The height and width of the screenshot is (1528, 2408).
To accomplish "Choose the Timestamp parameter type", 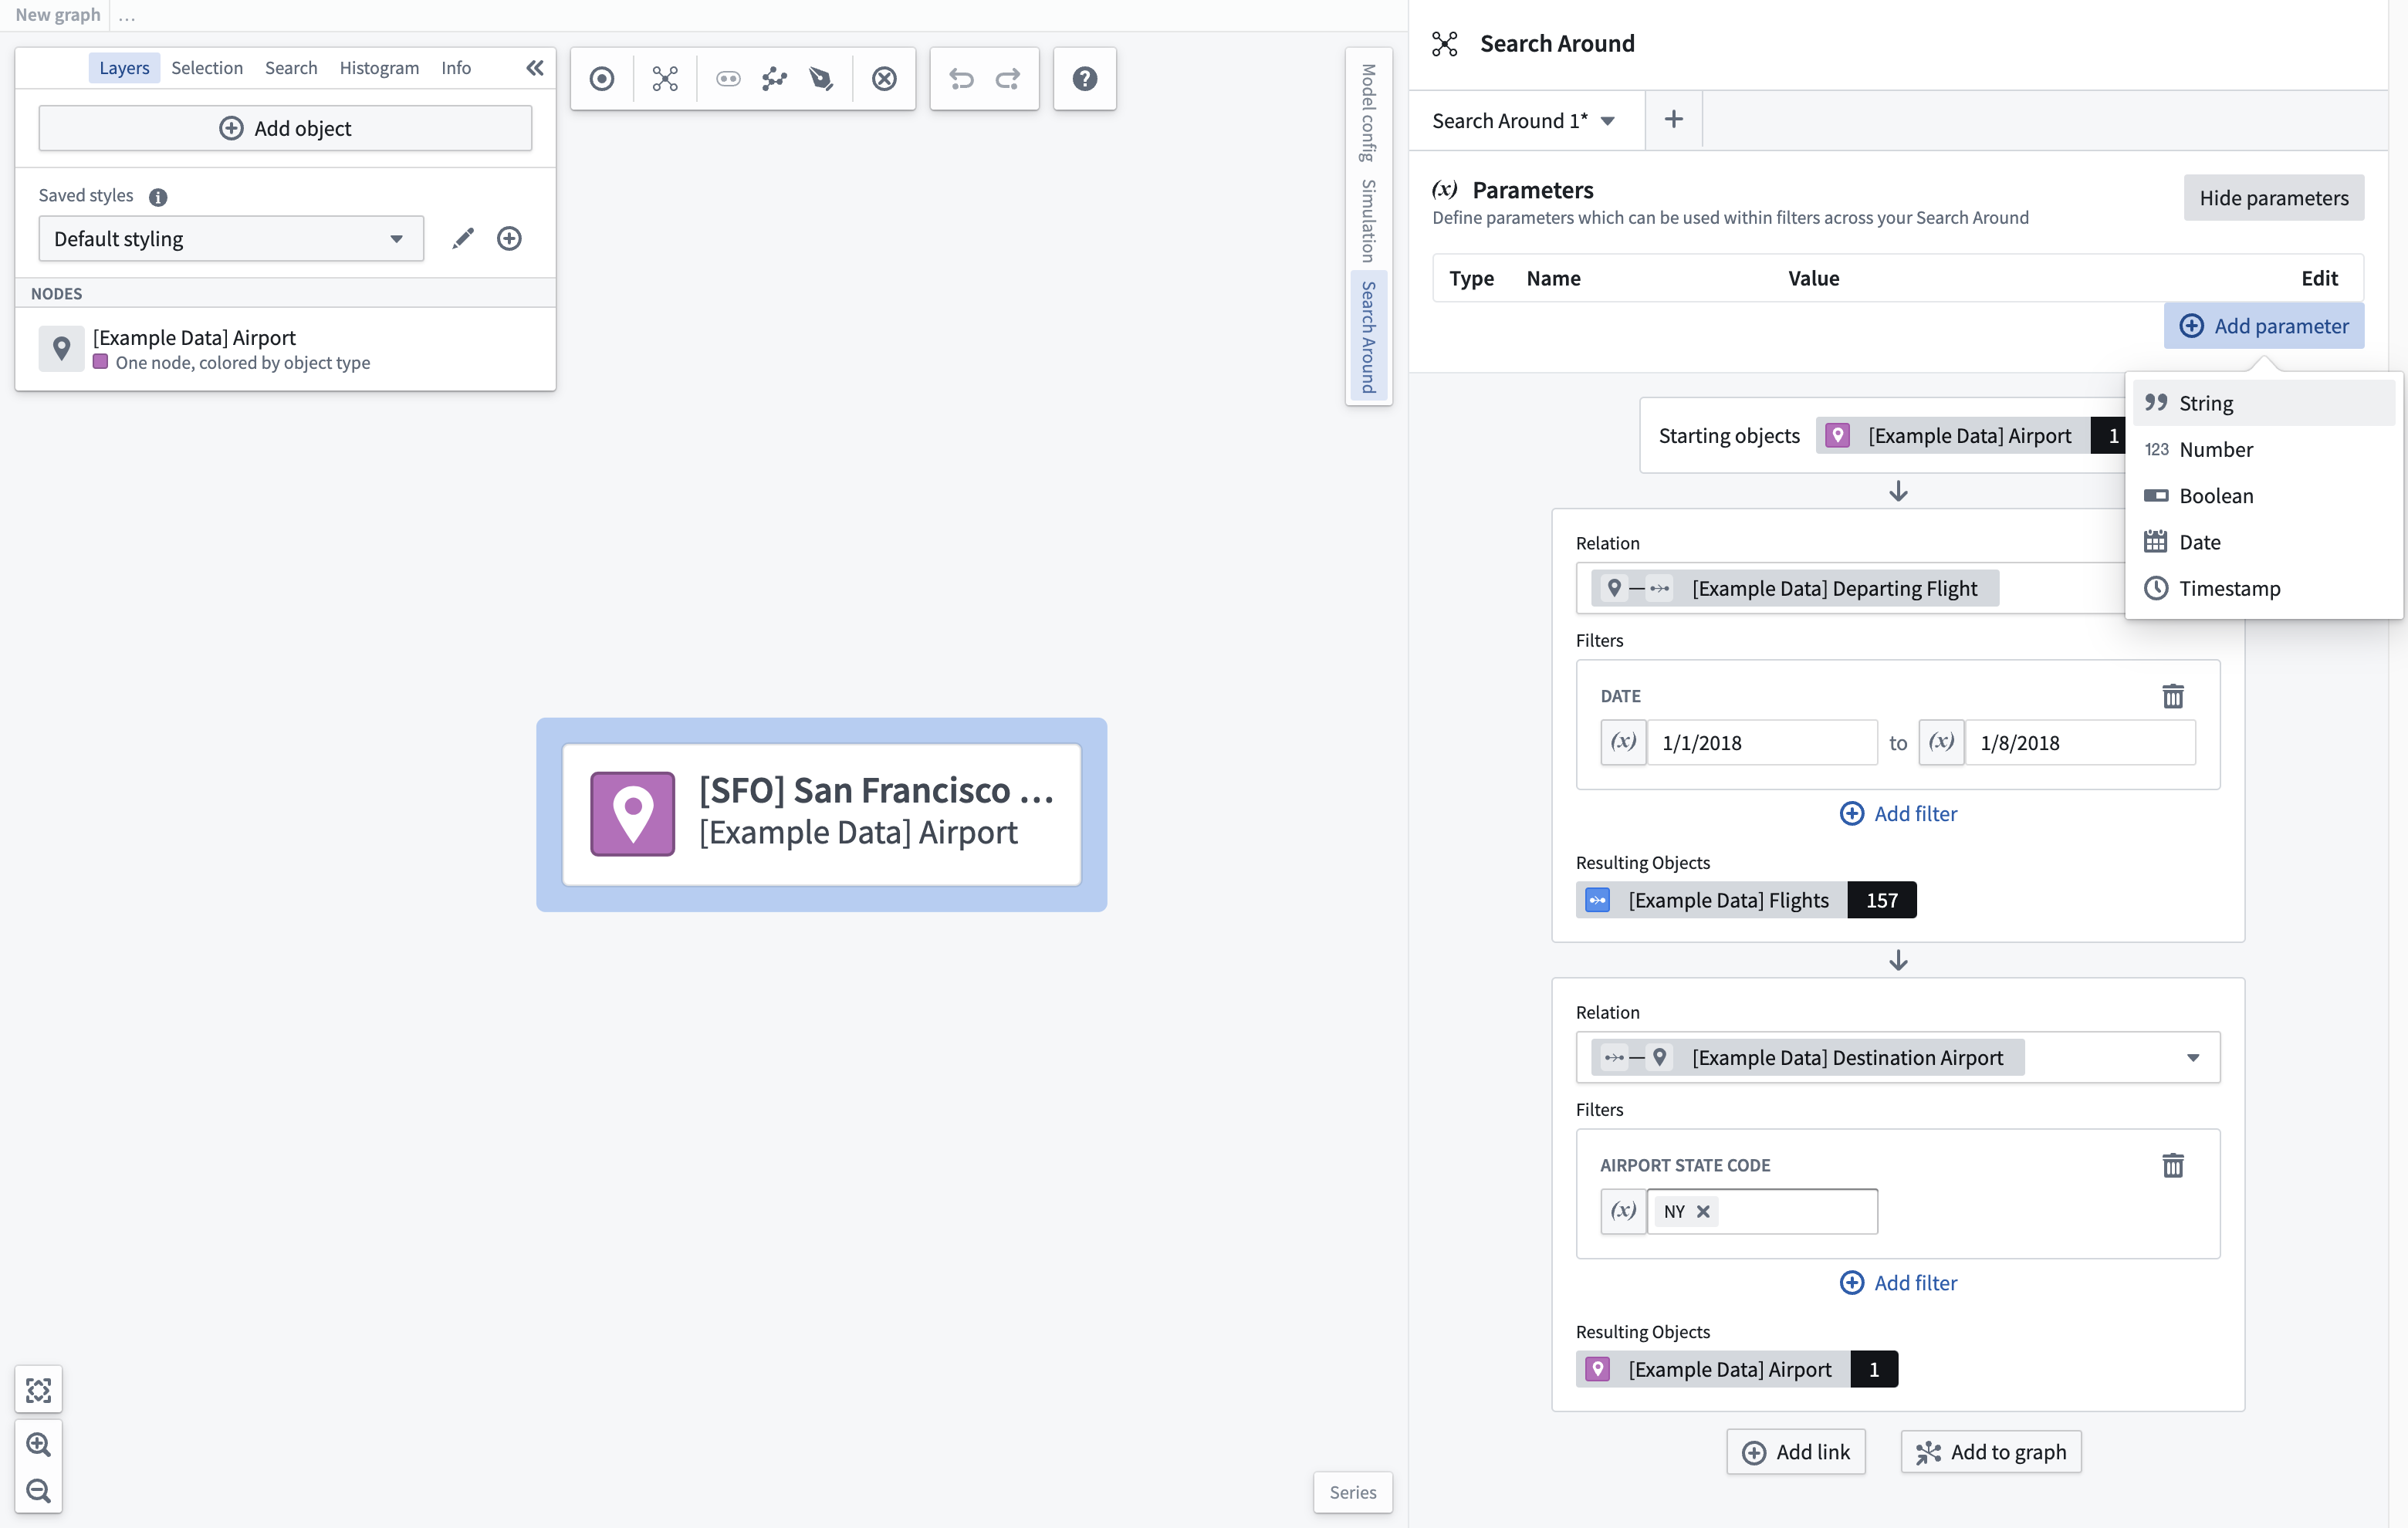I will pyautogui.click(x=2264, y=588).
